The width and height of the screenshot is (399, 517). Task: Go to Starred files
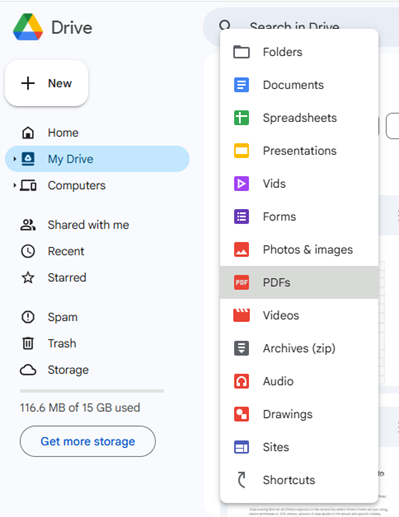coord(97,278)
